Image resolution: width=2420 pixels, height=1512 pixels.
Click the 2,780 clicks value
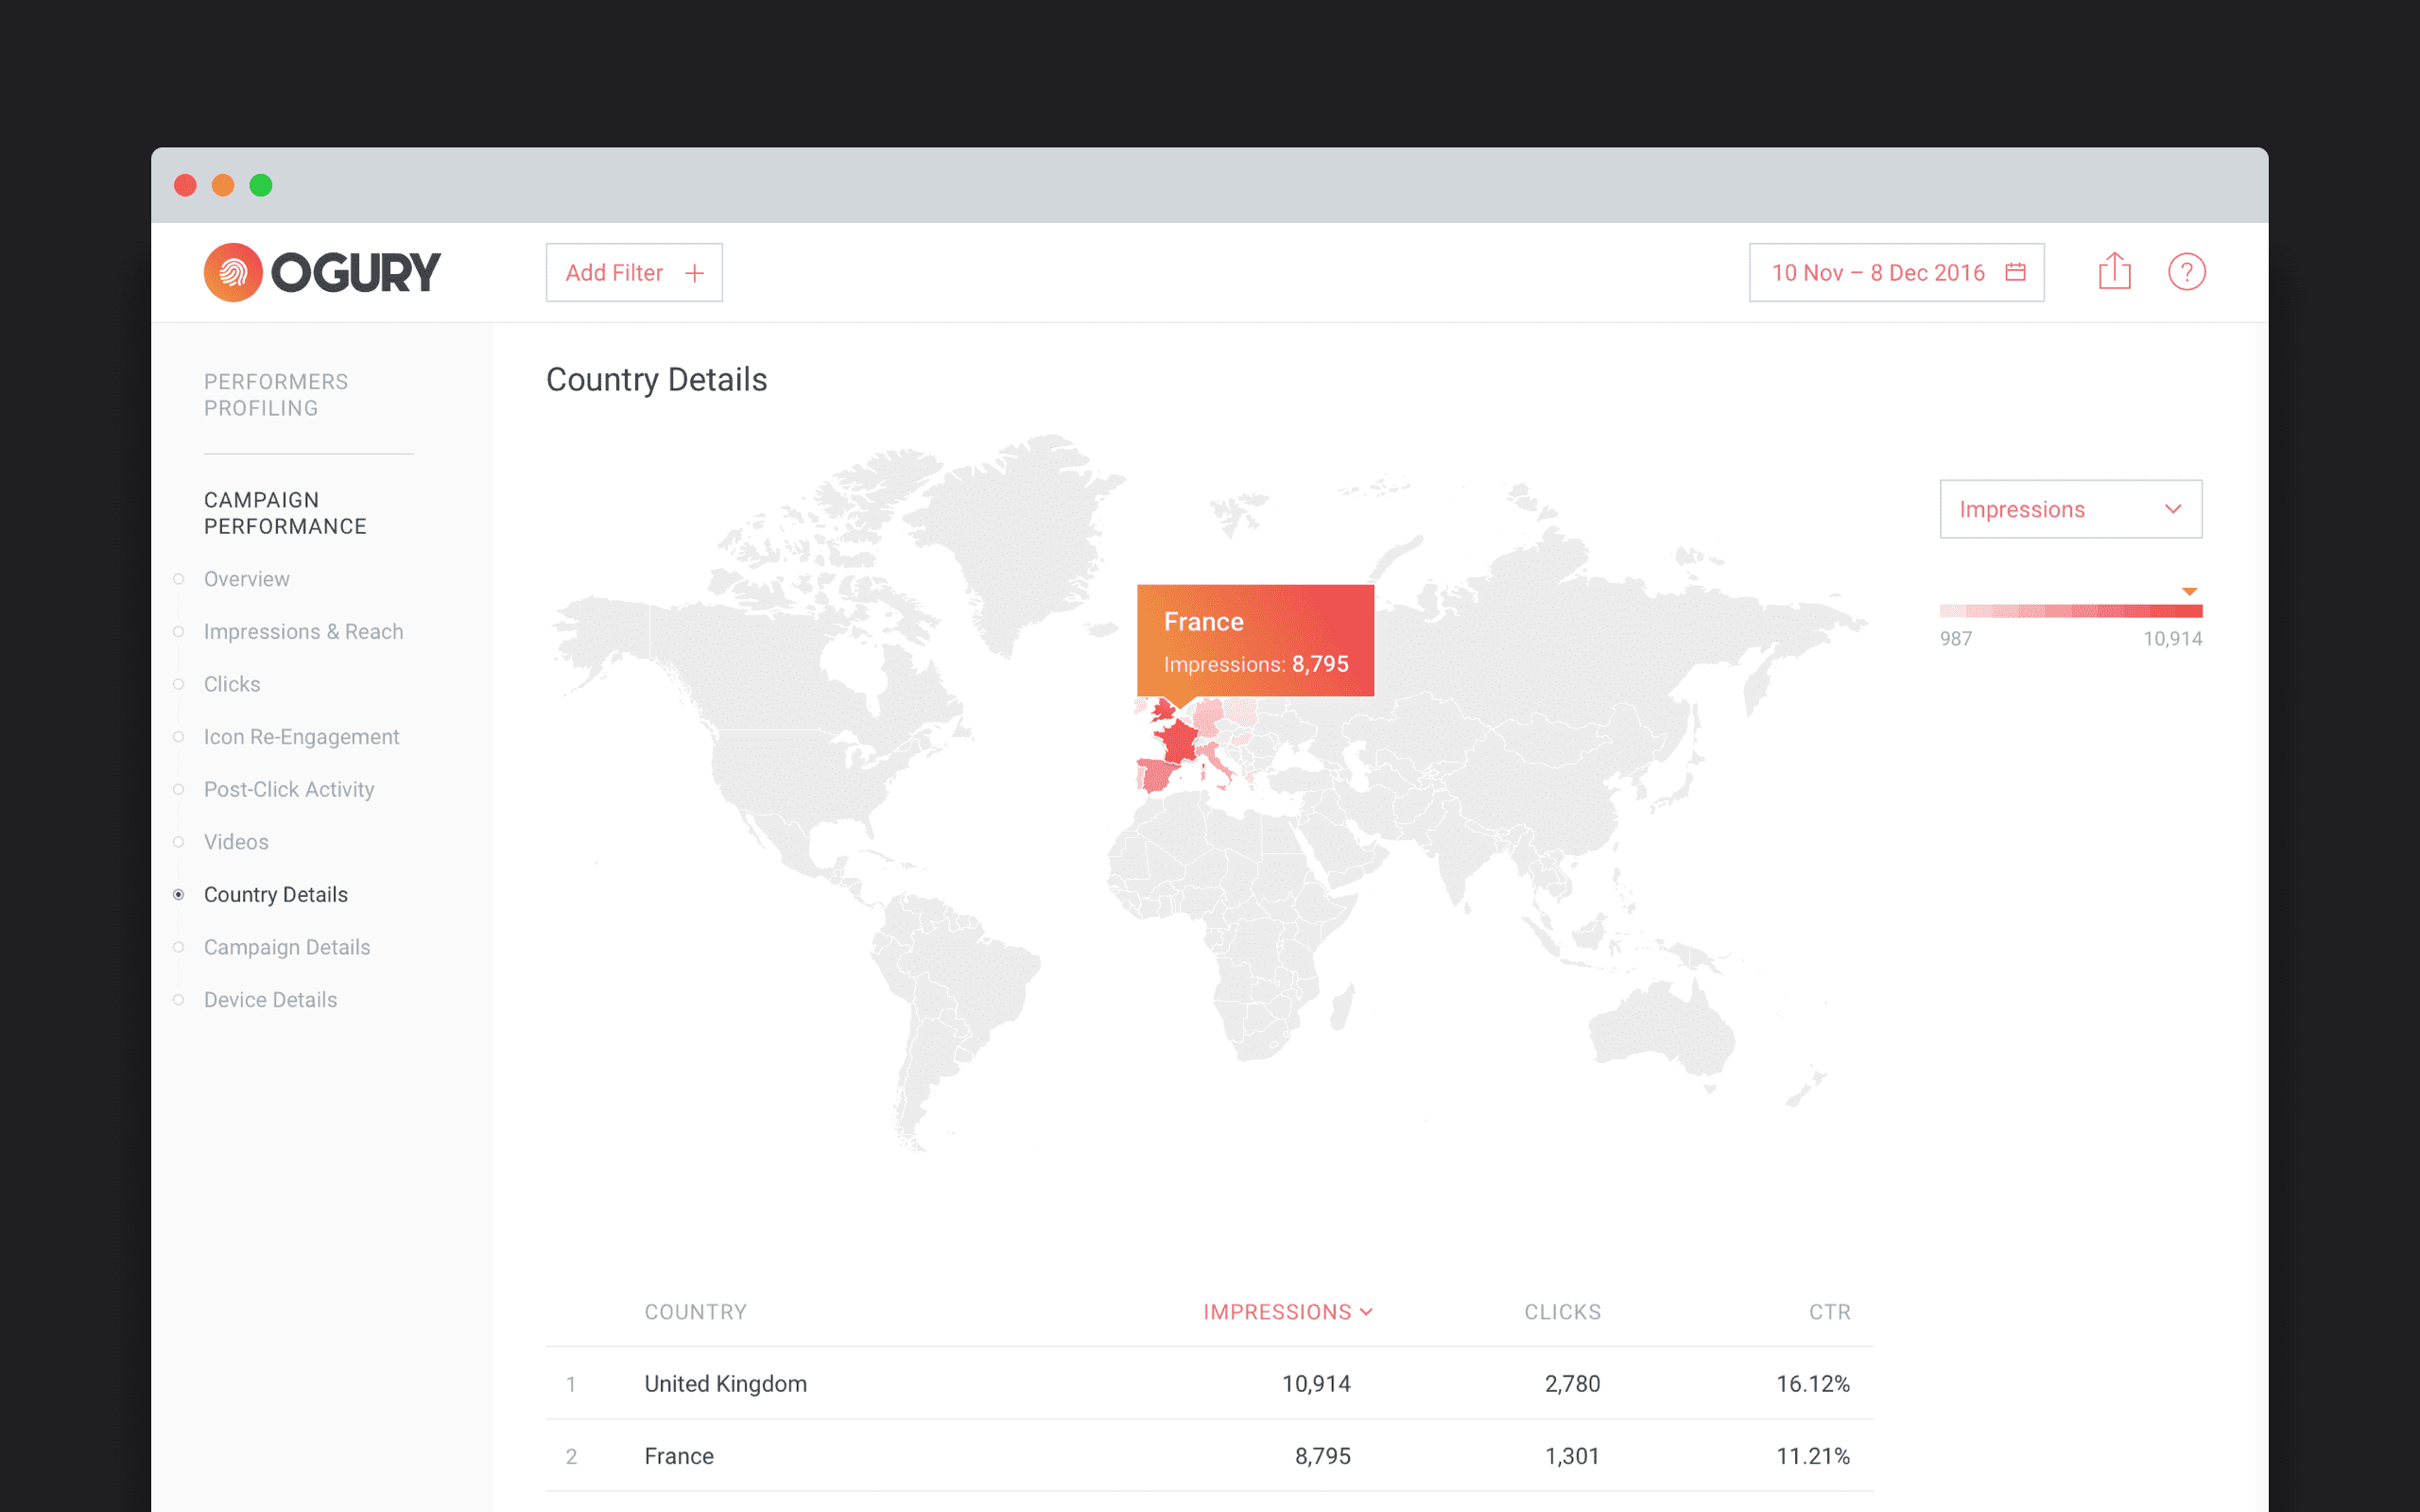pos(1572,1384)
